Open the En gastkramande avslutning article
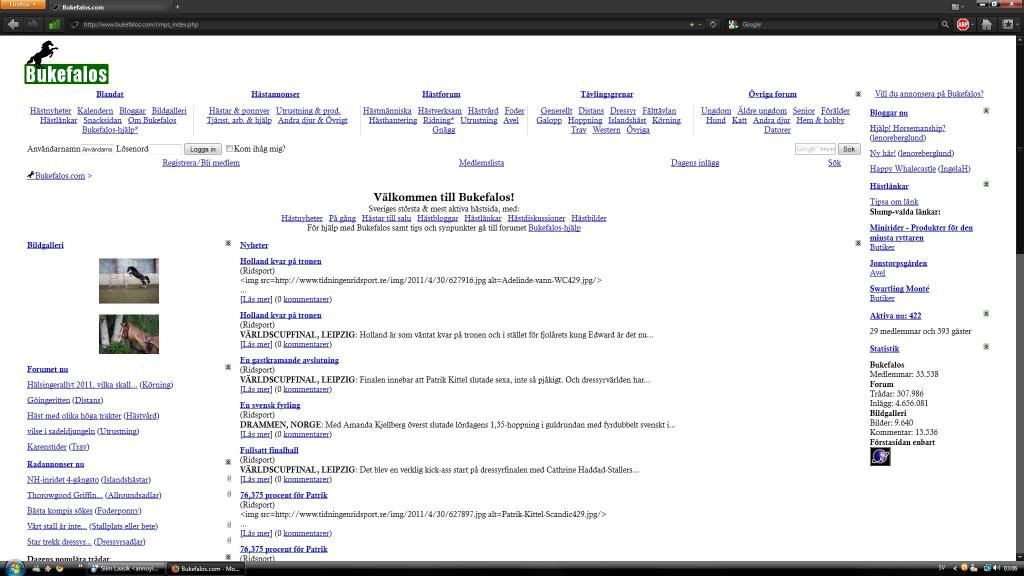Image resolution: width=1024 pixels, height=576 pixels. (289, 360)
